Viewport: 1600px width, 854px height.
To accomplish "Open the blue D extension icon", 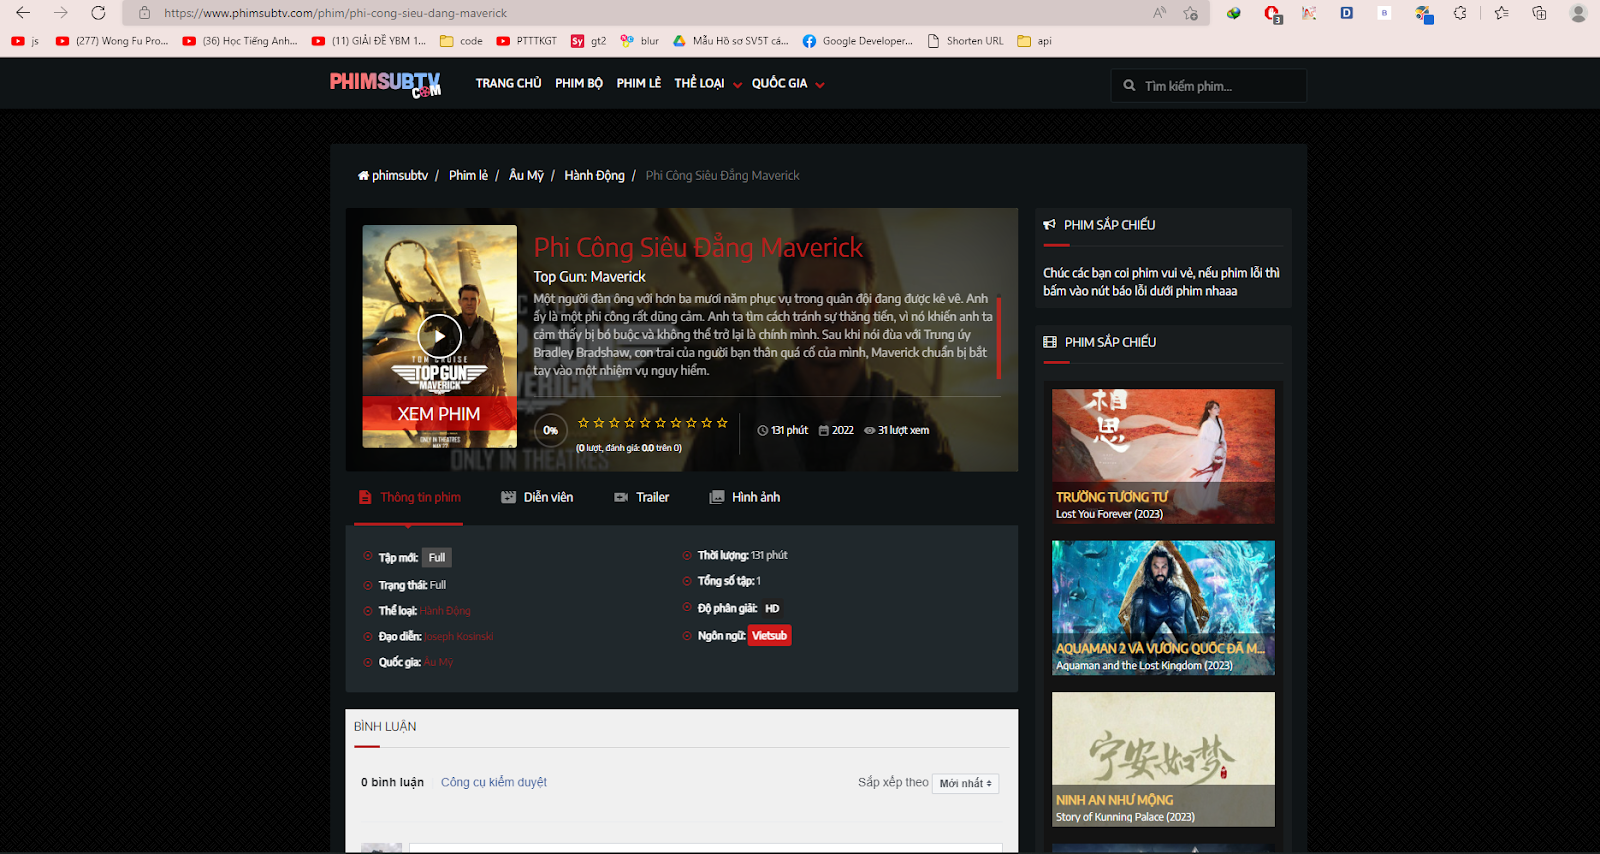I will tap(1347, 13).
